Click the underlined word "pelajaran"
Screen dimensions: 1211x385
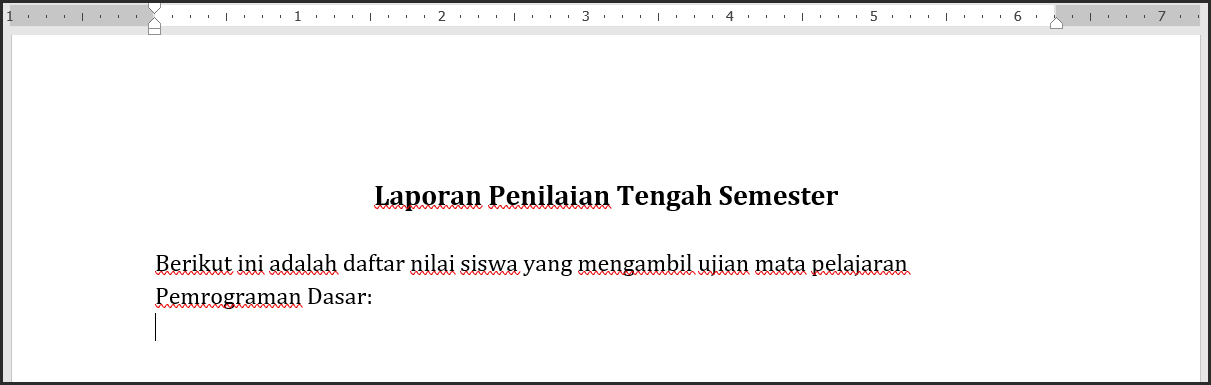[x=860, y=266]
